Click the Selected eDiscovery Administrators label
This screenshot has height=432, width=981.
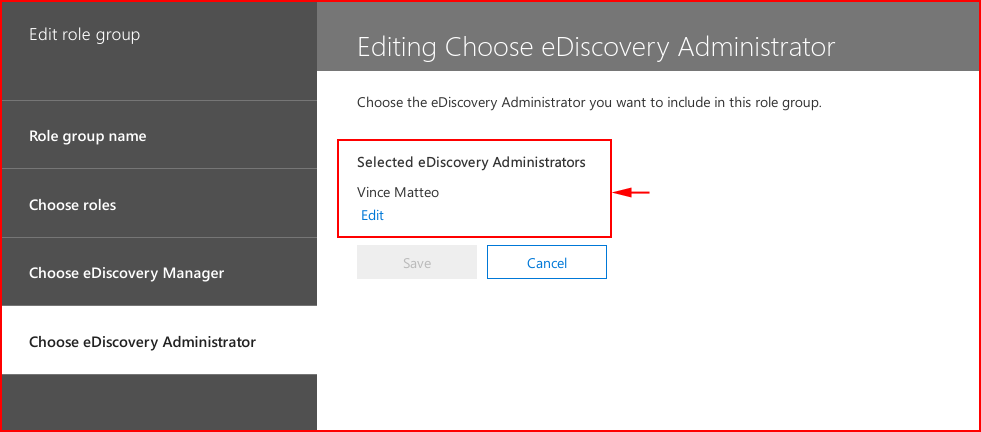click(471, 162)
